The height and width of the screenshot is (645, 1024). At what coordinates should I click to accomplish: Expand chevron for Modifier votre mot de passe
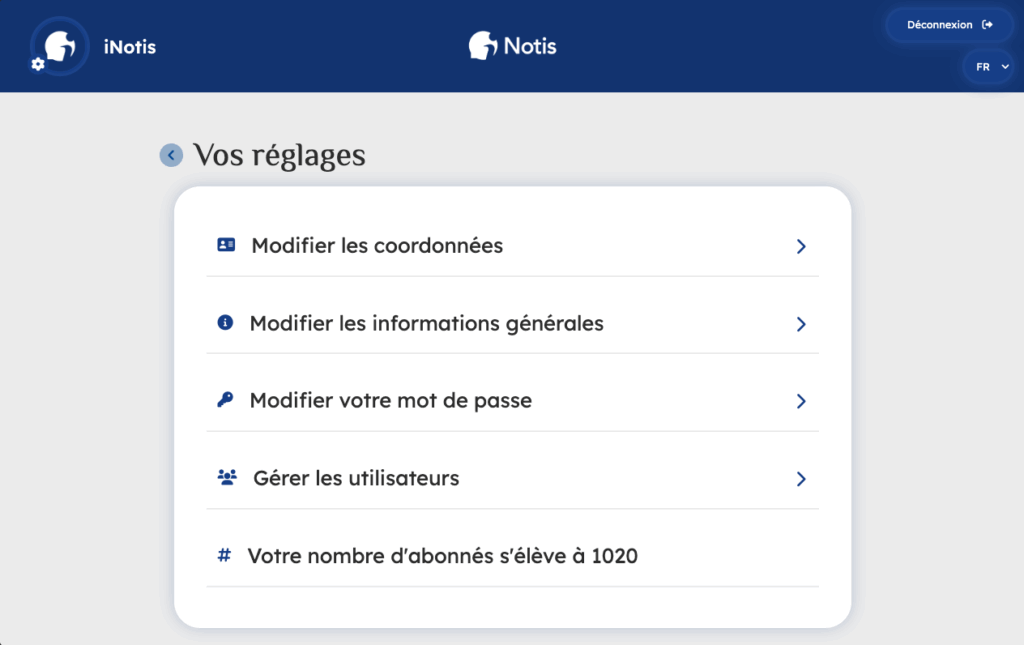(801, 401)
